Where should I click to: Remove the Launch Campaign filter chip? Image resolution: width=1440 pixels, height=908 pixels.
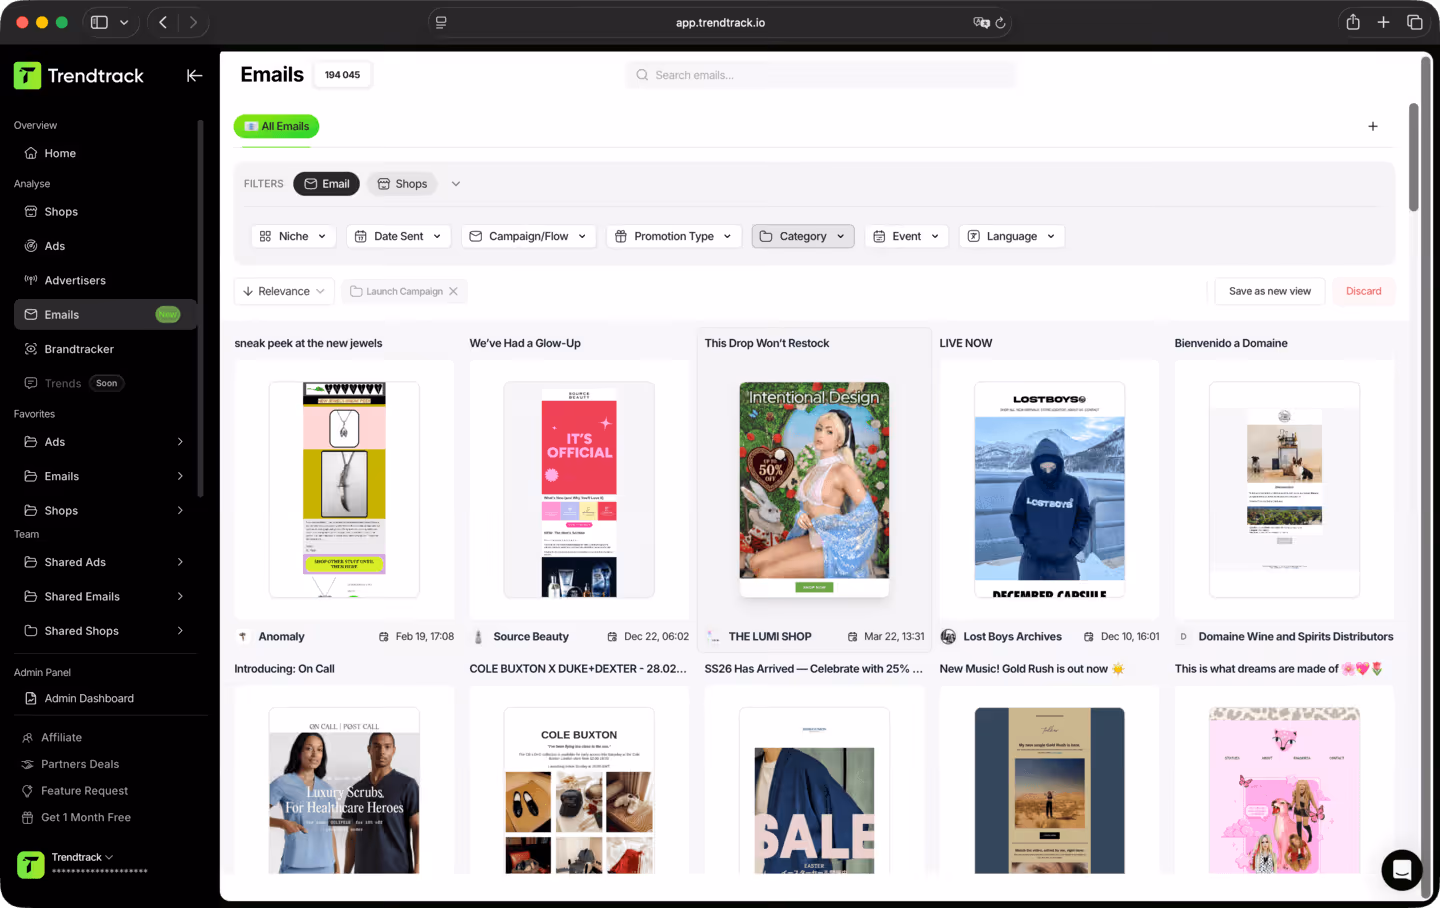coord(453,291)
